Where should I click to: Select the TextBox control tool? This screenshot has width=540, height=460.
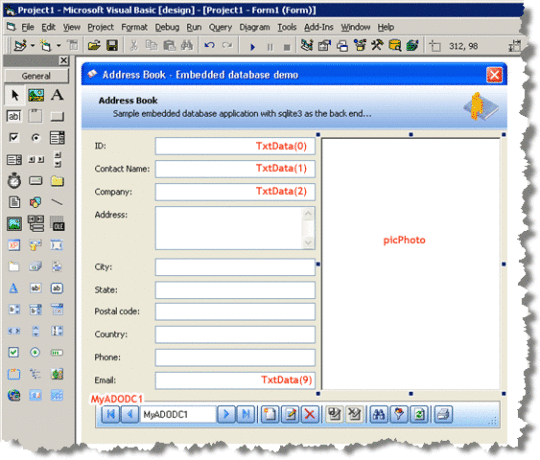[x=14, y=116]
